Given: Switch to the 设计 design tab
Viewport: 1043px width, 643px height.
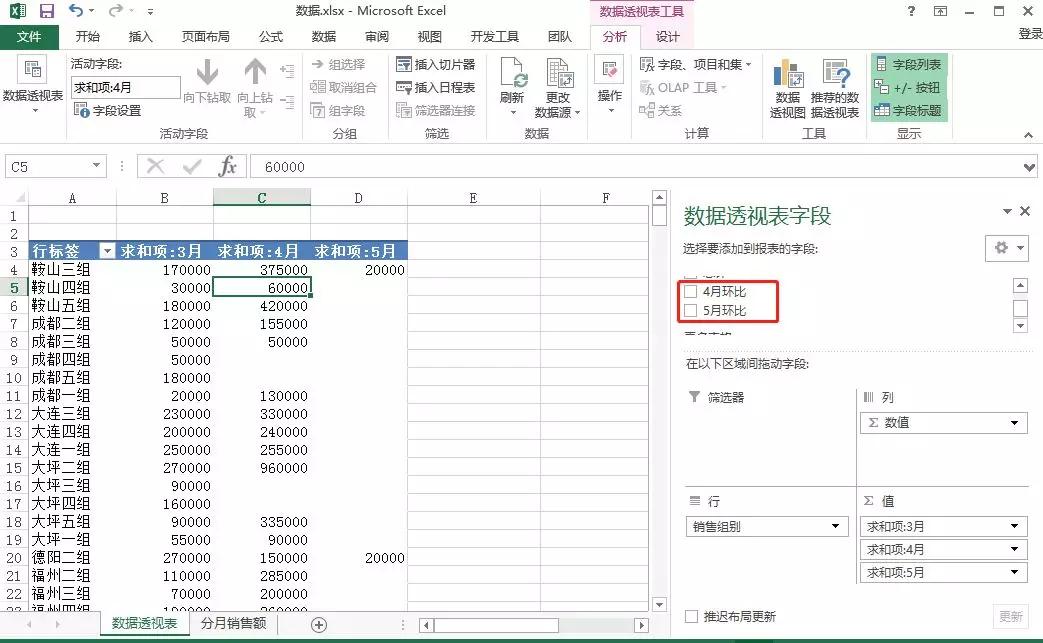Looking at the screenshot, I should pyautogui.click(x=668, y=37).
